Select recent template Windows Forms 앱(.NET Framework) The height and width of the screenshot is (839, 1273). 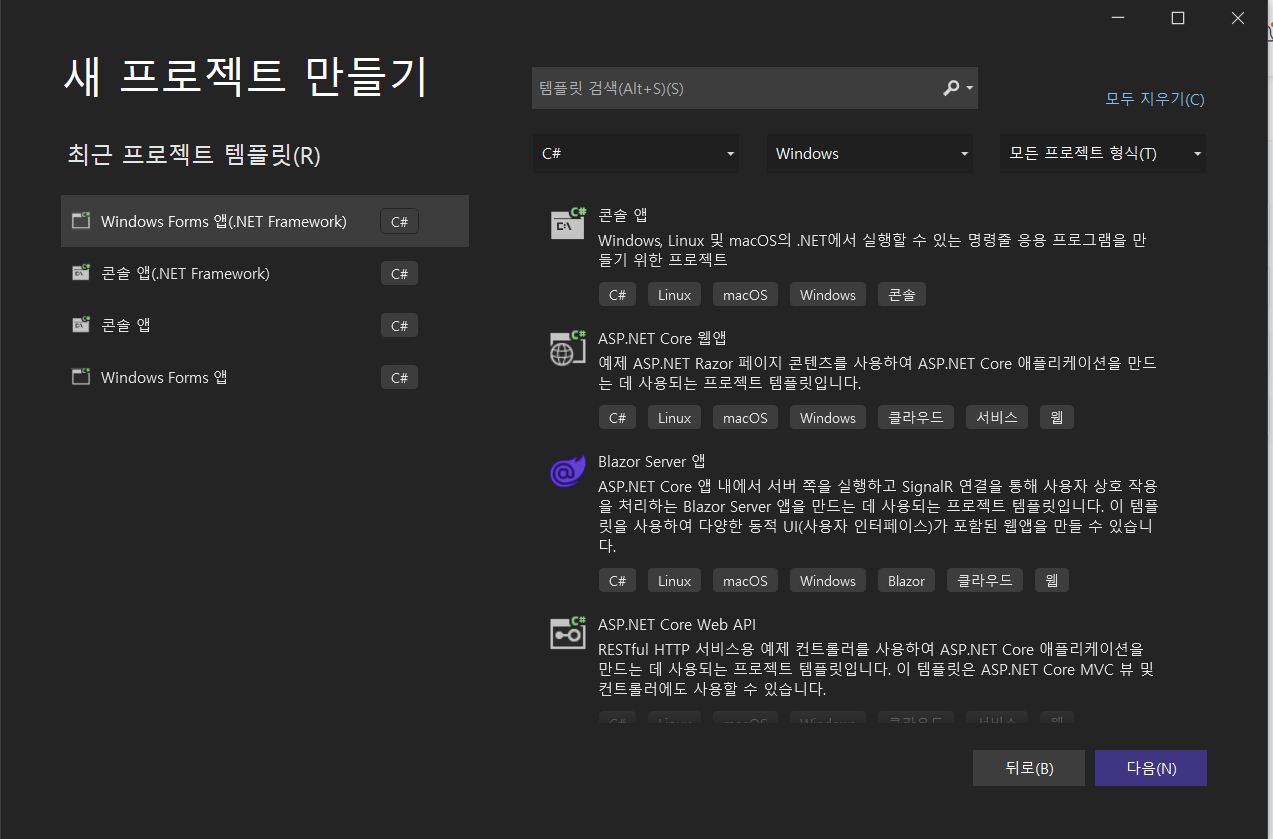tap(265, 221)
